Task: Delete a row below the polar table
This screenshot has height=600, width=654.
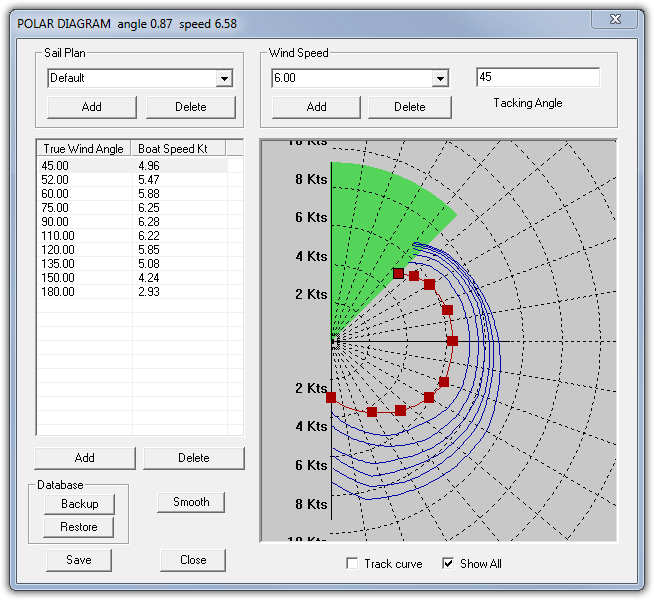Action: point(194,458)
